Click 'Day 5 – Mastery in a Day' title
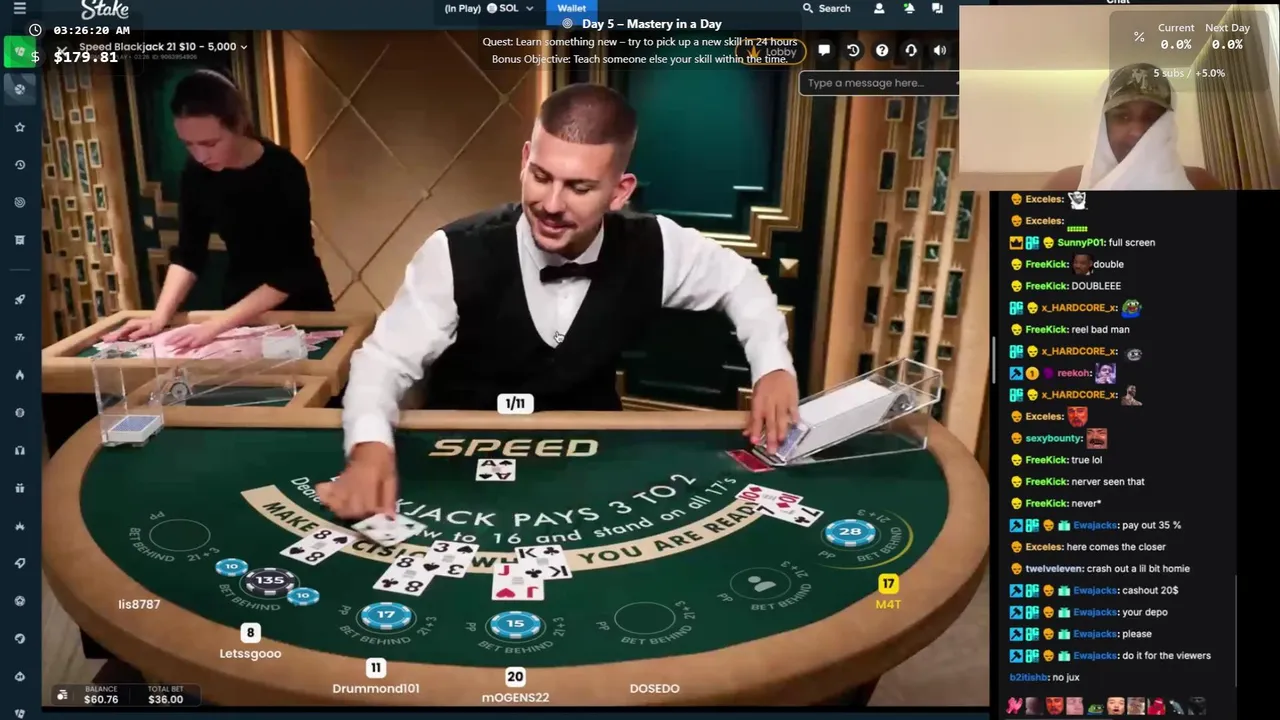Image resolution: width=1280 pixels, height=720 pixels. pos(651,23)
